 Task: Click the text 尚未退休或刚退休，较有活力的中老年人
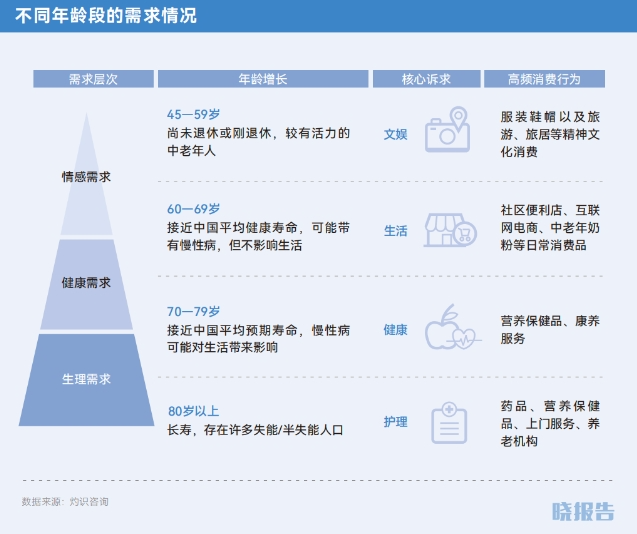click(x=258, y=142)
